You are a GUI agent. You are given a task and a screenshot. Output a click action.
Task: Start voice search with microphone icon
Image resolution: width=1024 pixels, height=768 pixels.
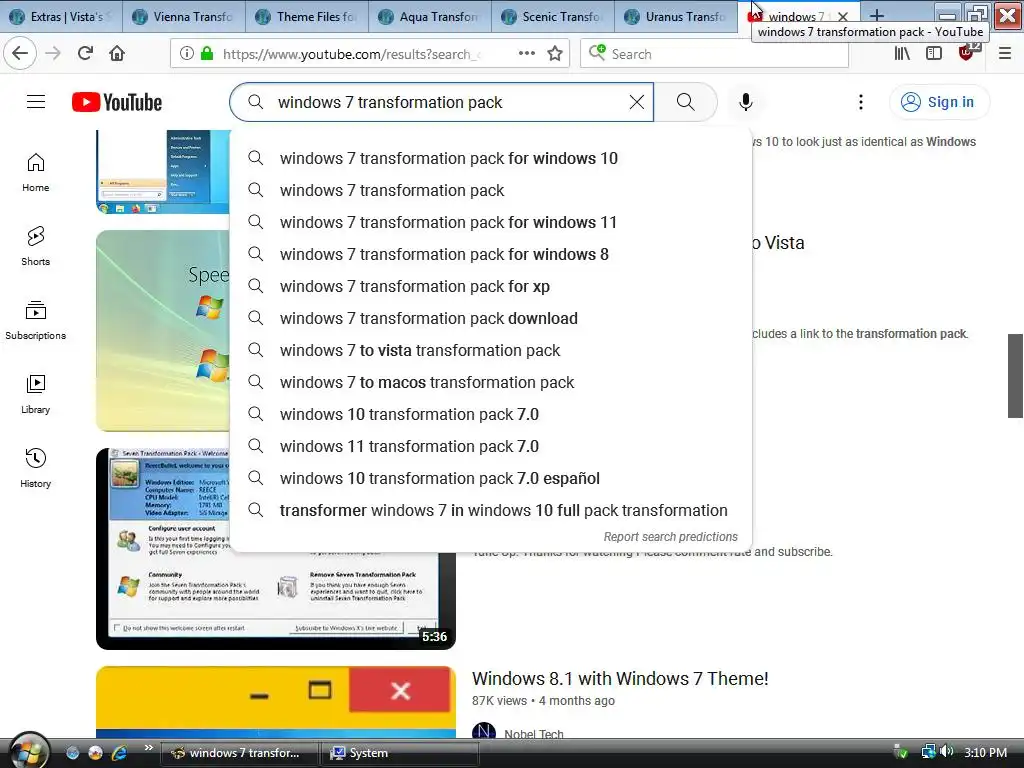pos(746,102)
